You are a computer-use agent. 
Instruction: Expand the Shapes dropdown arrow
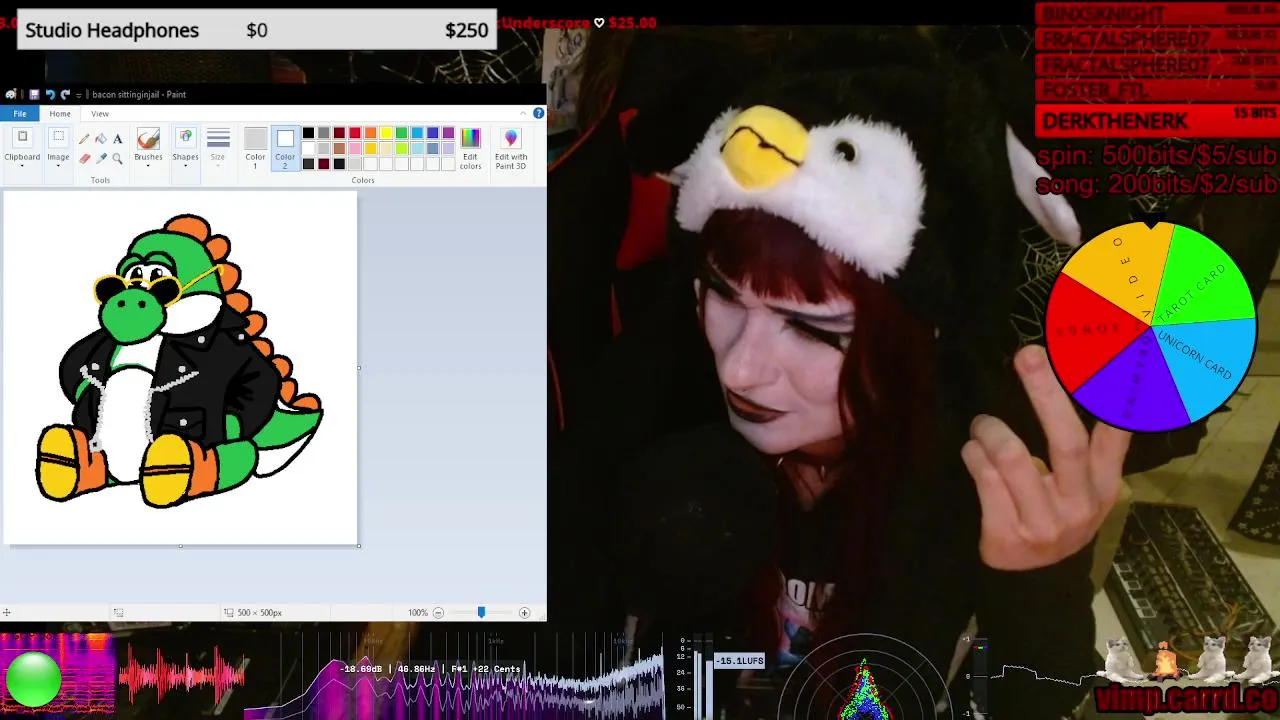tap(185, 166)
